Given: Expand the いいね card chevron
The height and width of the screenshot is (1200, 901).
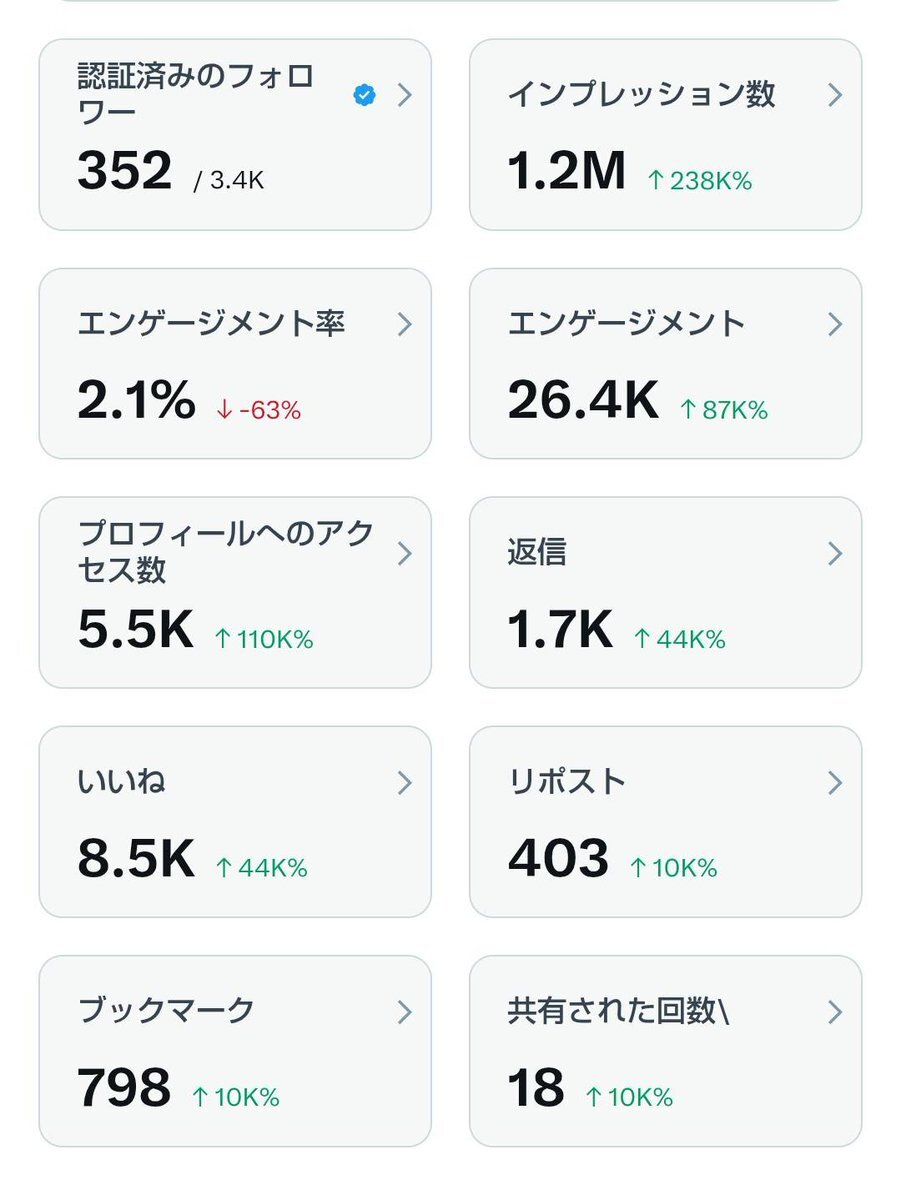Looking at the screenshot, I should [x=404, y=782].
